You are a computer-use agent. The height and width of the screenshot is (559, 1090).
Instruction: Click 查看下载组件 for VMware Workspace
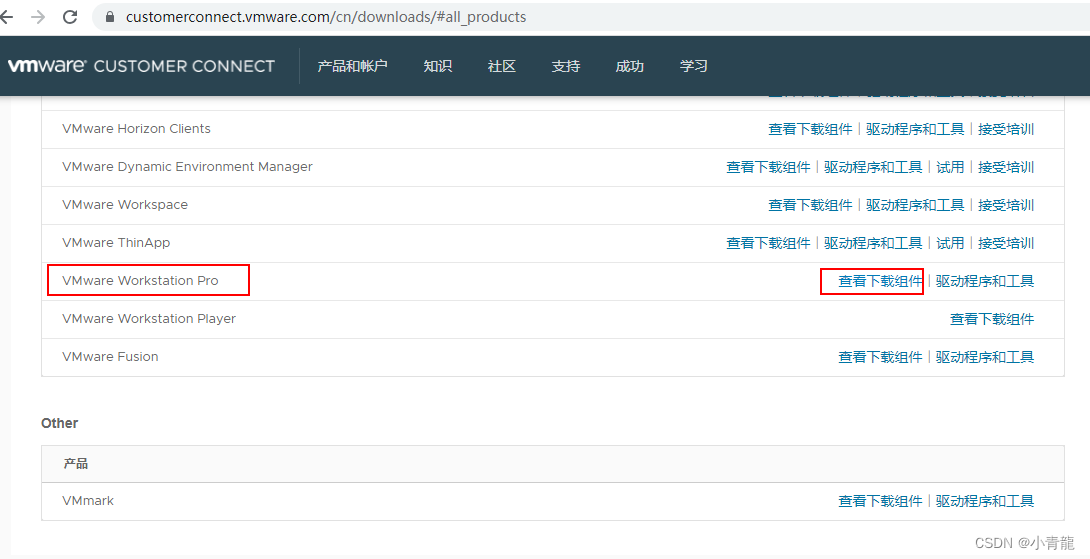pos(810,205)
